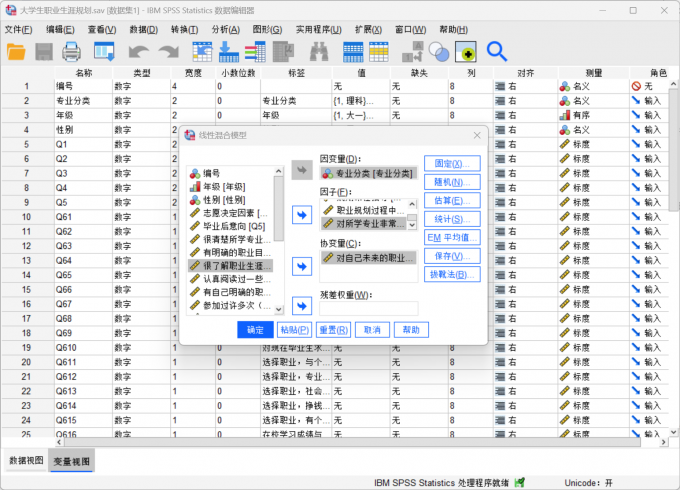Click the 残差权重(W) input field
The height and width of the screenshot is (490, 680).
click(x=369, y=308)
